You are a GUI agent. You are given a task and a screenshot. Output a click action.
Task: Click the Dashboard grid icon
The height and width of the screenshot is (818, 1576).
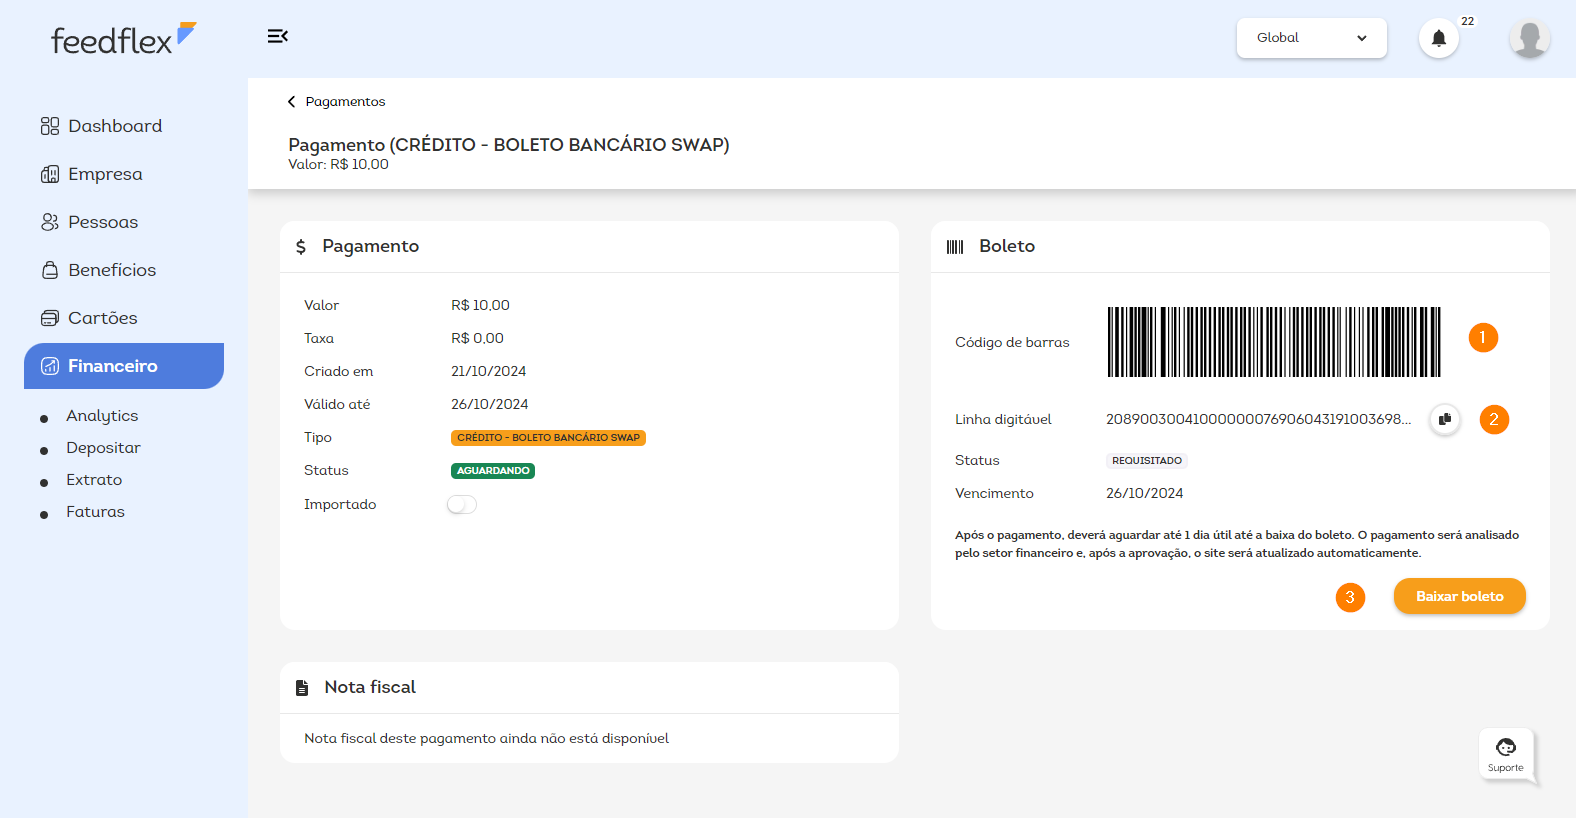click(50, 126)
